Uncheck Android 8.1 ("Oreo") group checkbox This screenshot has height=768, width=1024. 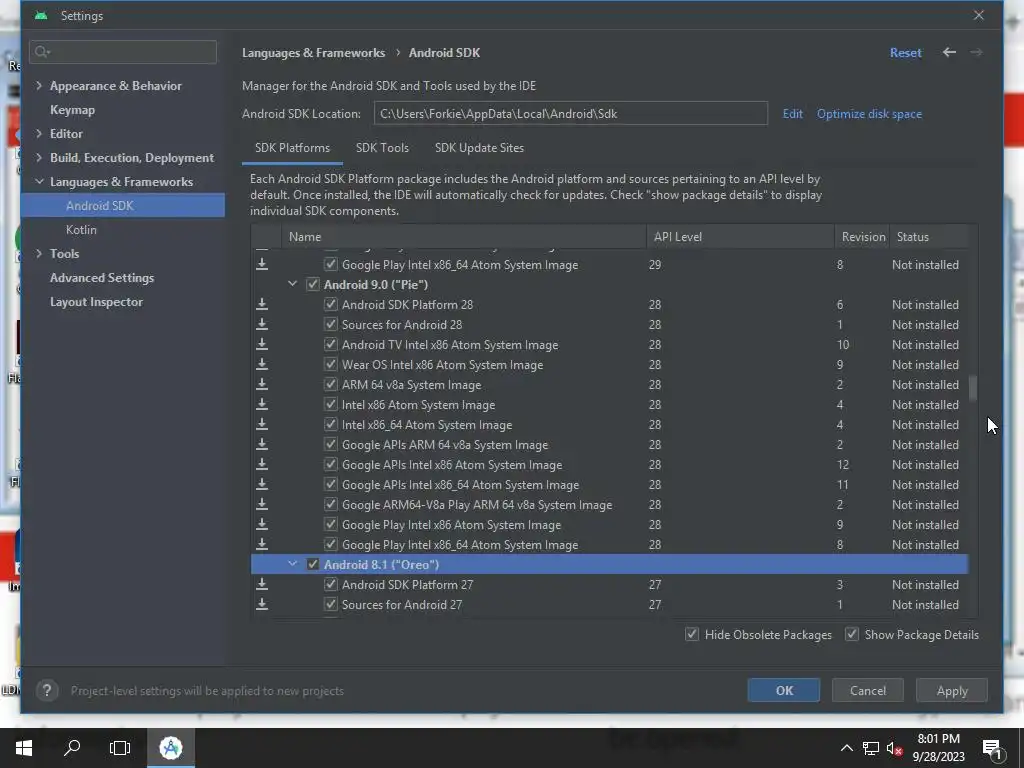(x=313, y=564)
